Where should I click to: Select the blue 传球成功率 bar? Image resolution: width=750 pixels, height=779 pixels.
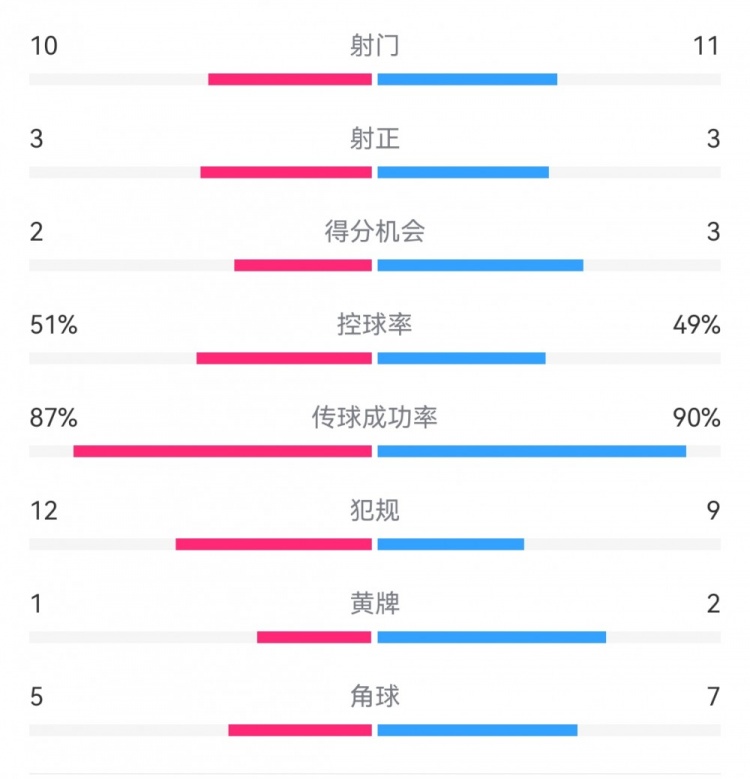531,451
